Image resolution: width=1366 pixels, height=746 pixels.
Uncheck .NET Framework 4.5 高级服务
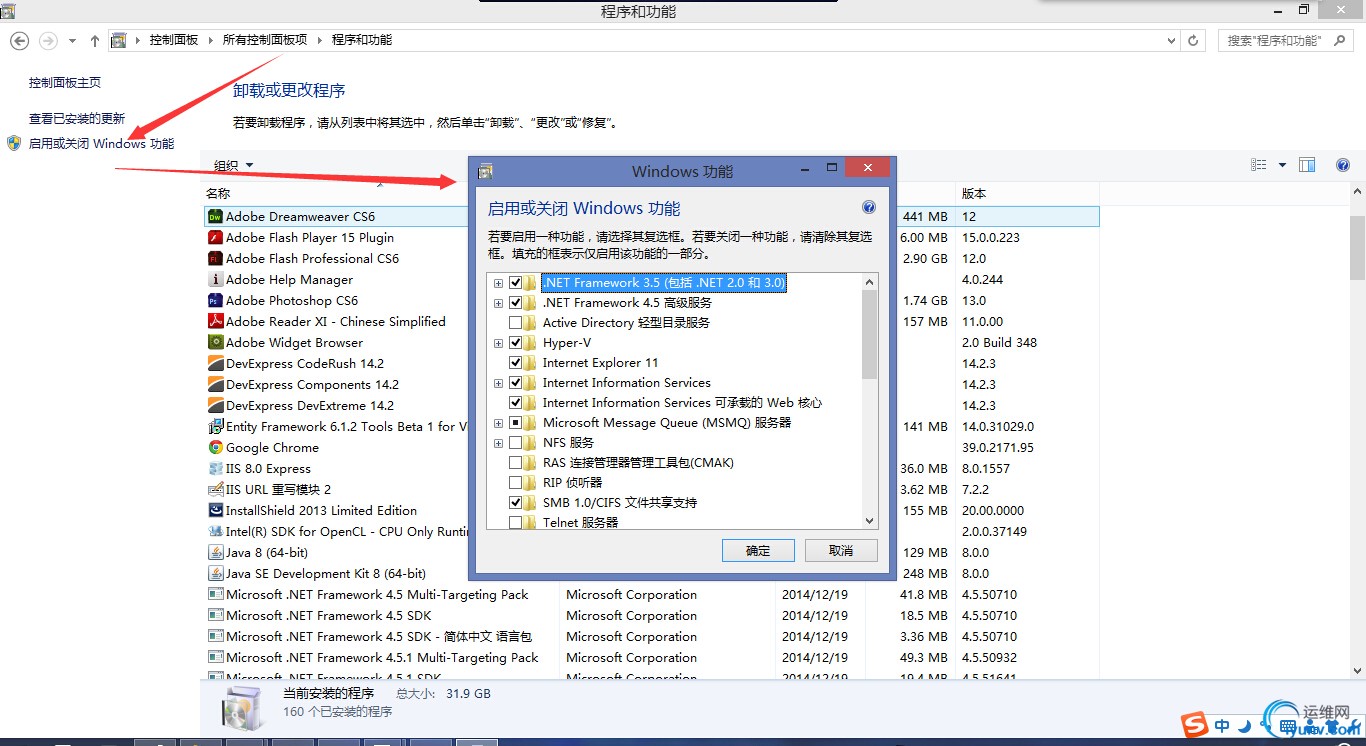[x=516, y=303]
